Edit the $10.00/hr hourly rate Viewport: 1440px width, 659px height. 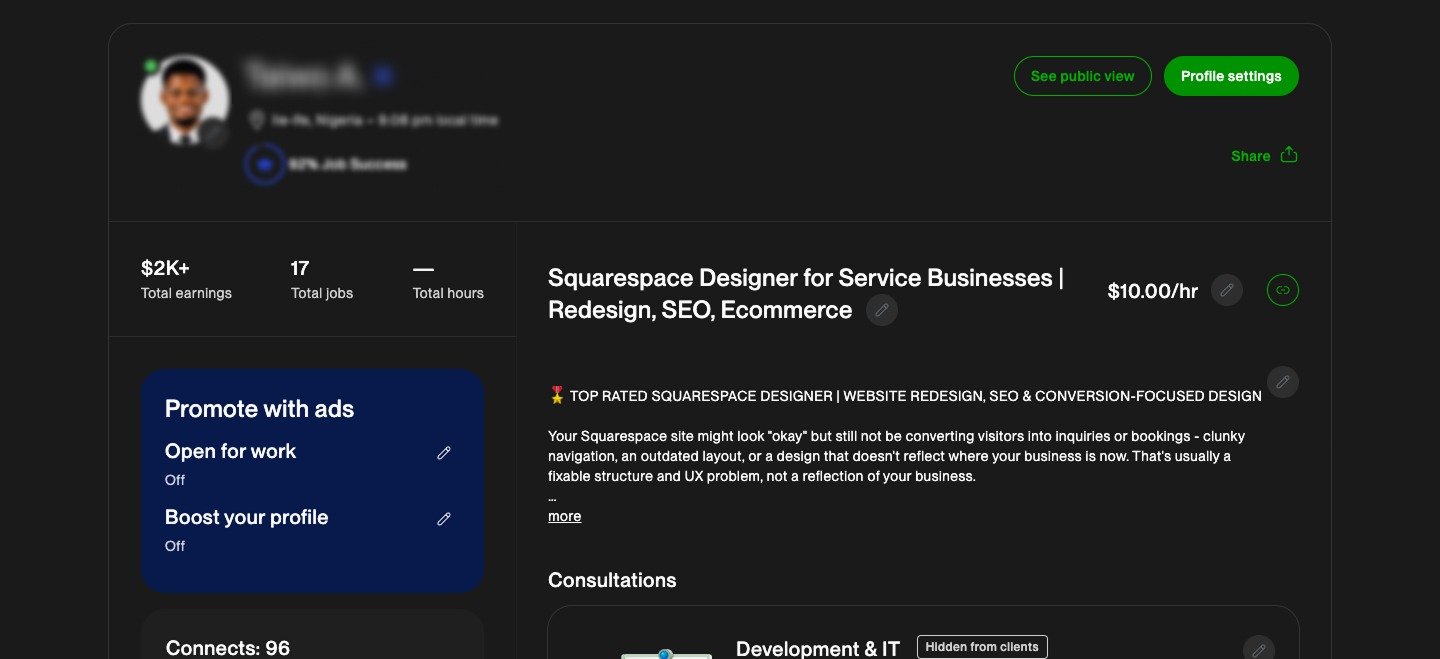click(1227, 291)
